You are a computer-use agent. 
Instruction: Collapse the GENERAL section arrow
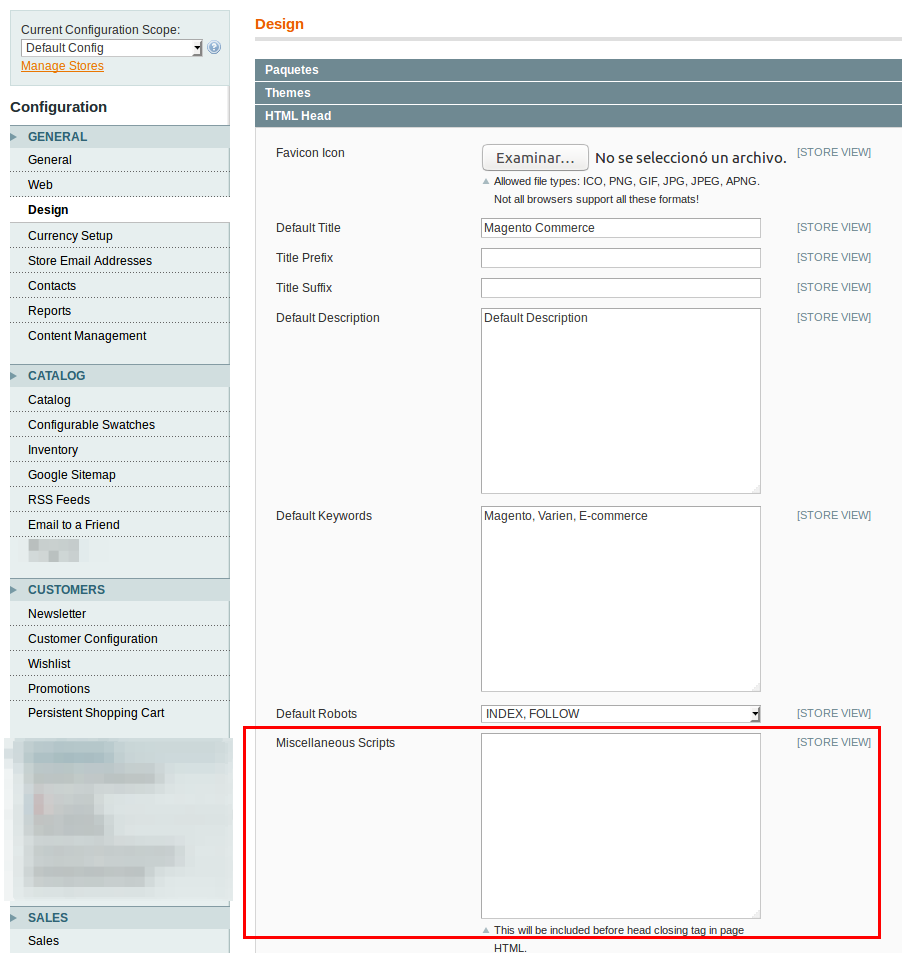14,137
